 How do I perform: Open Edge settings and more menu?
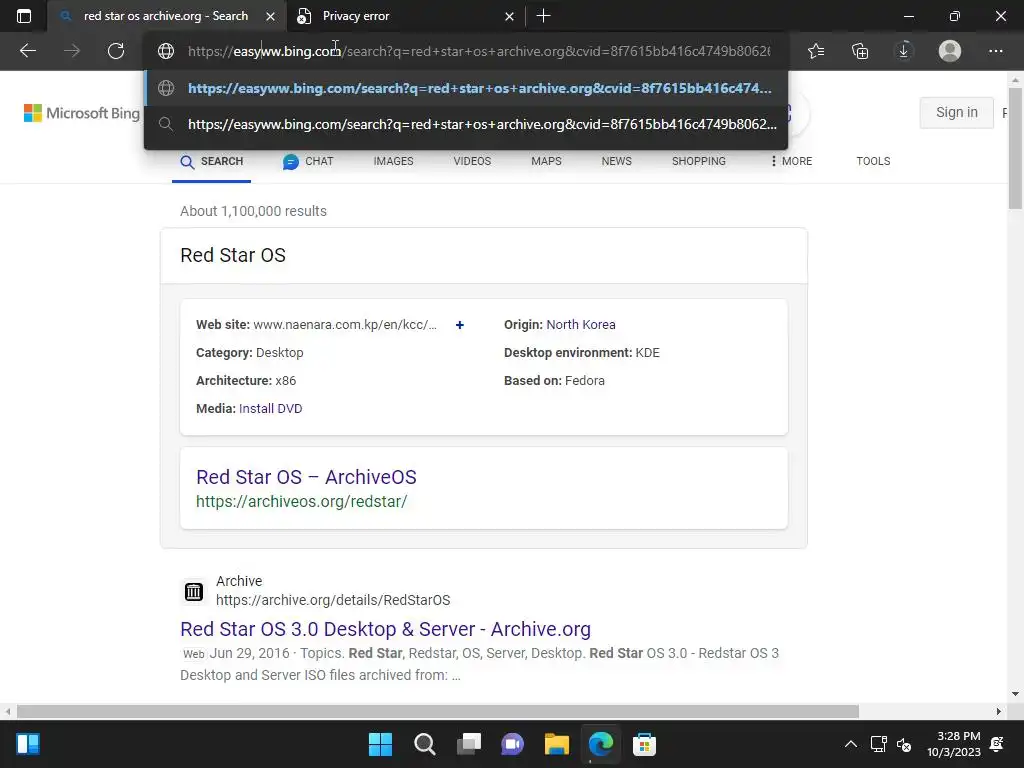995,51
